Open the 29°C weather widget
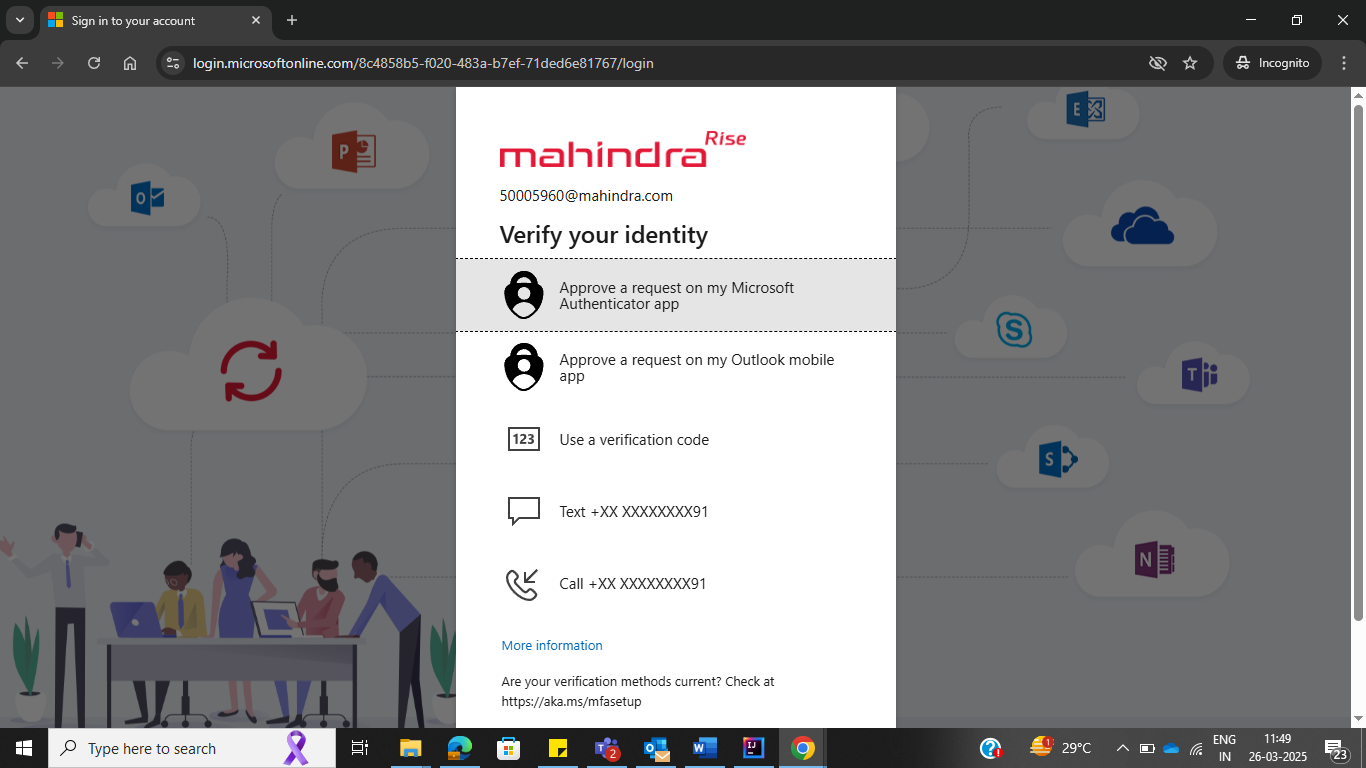This screenshot has height=768, width=1366. (1060, 747)
